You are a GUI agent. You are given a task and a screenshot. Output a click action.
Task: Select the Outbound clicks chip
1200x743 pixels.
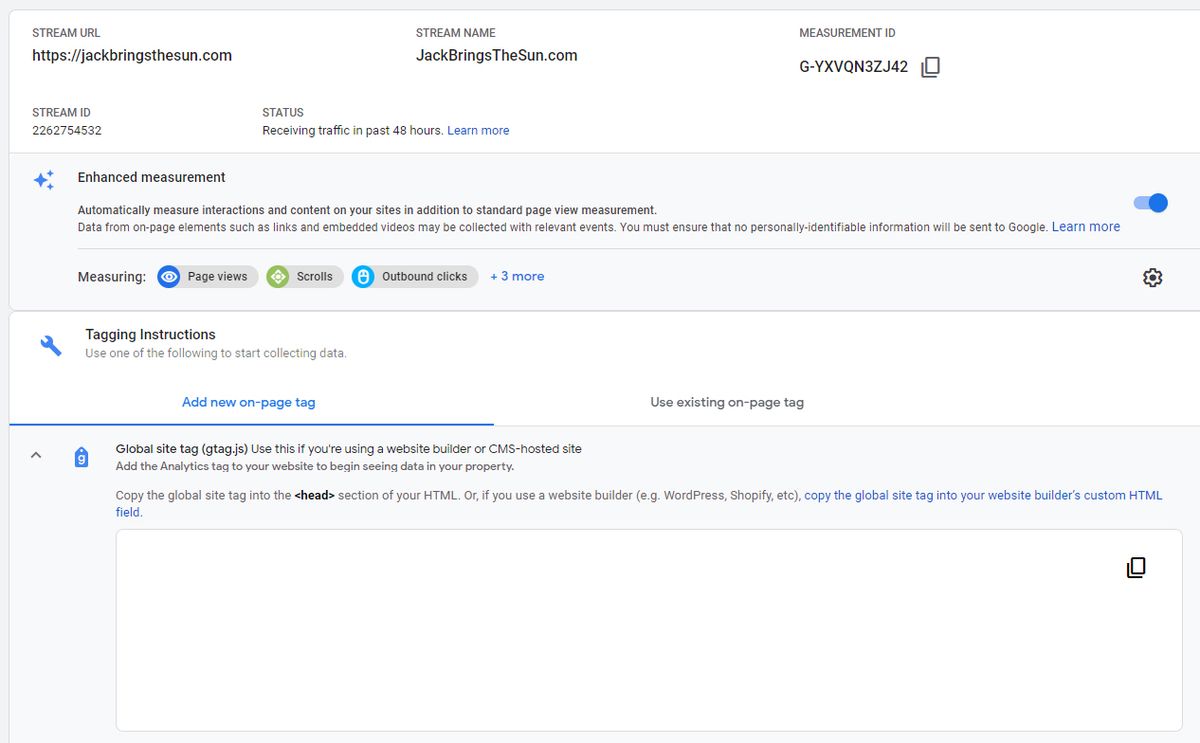(x=415, y=277)
